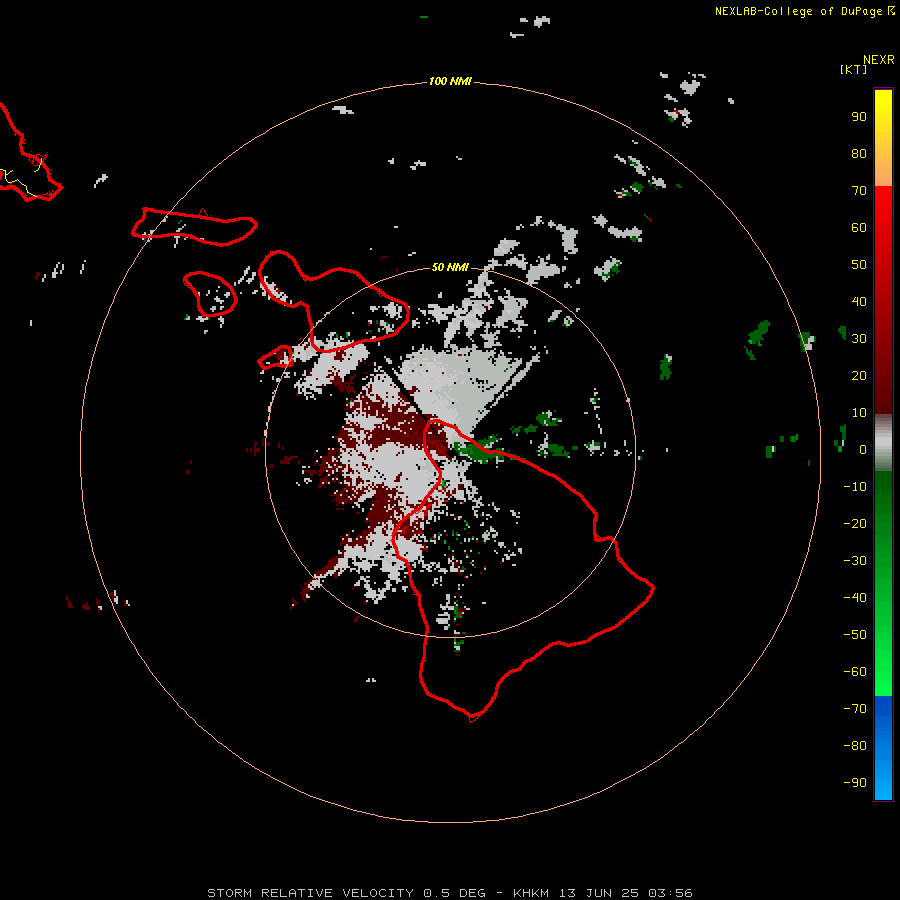The width and height of the screenshot is (900, 900).
Task: Click the -10 value on velocity scale
Action: click(855, 487)
